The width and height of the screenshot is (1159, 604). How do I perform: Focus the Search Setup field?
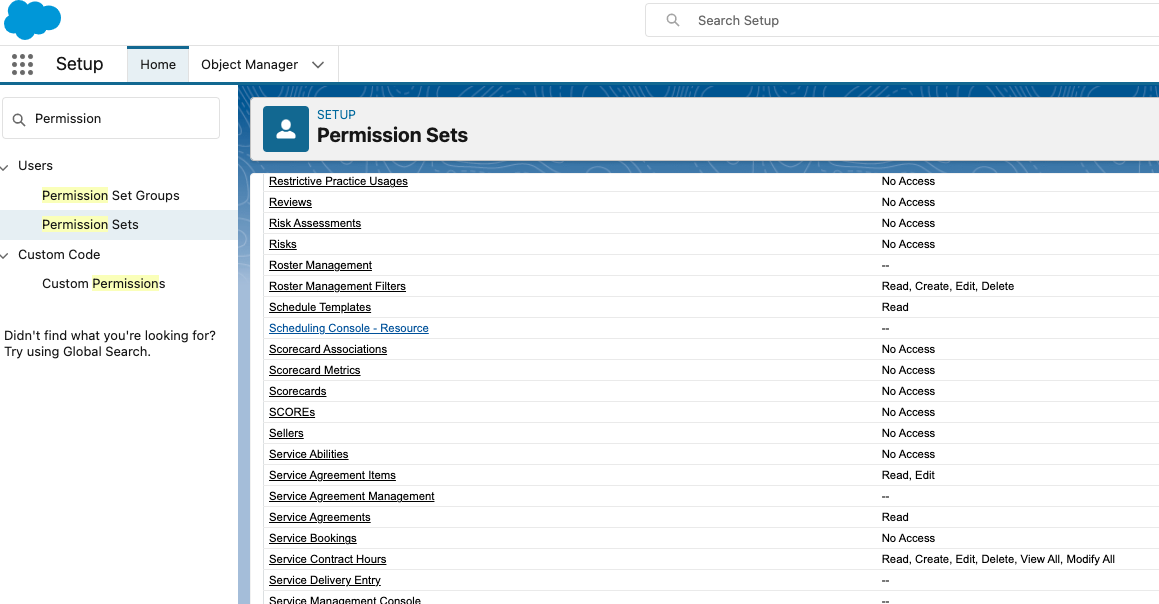(x=902, y=20)
